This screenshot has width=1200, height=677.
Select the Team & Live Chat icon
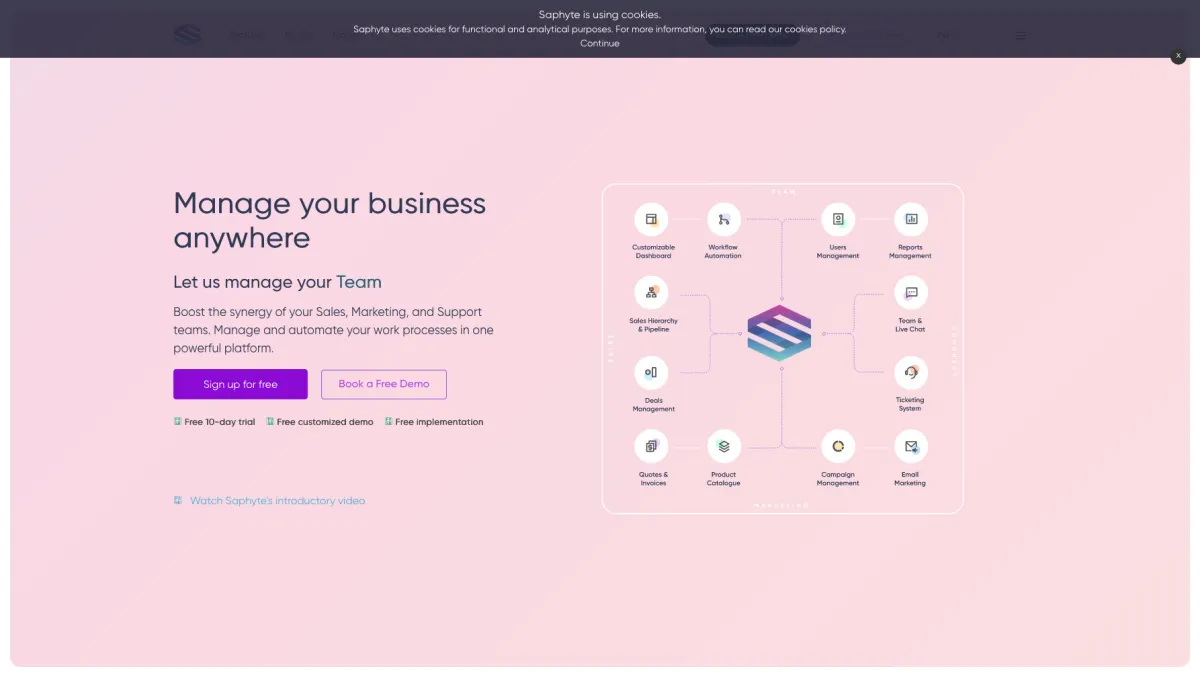tap(910, 293)
